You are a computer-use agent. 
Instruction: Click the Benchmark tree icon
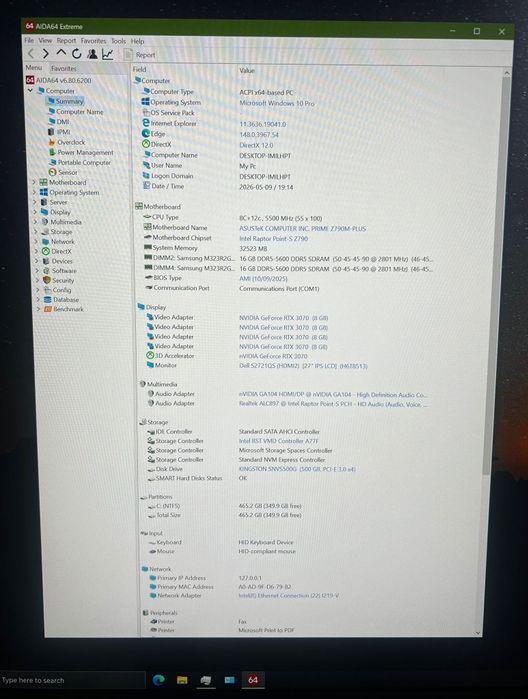[x=48, y=309]
